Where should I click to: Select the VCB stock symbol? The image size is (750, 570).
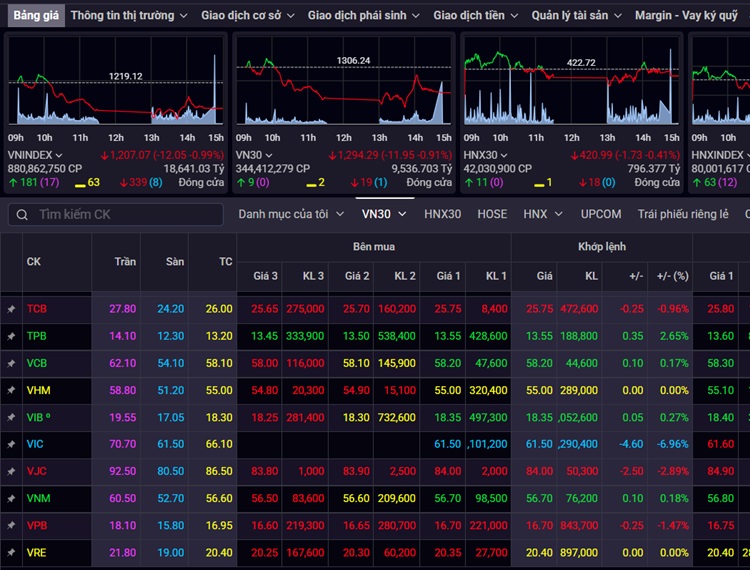tap(37, 363)
